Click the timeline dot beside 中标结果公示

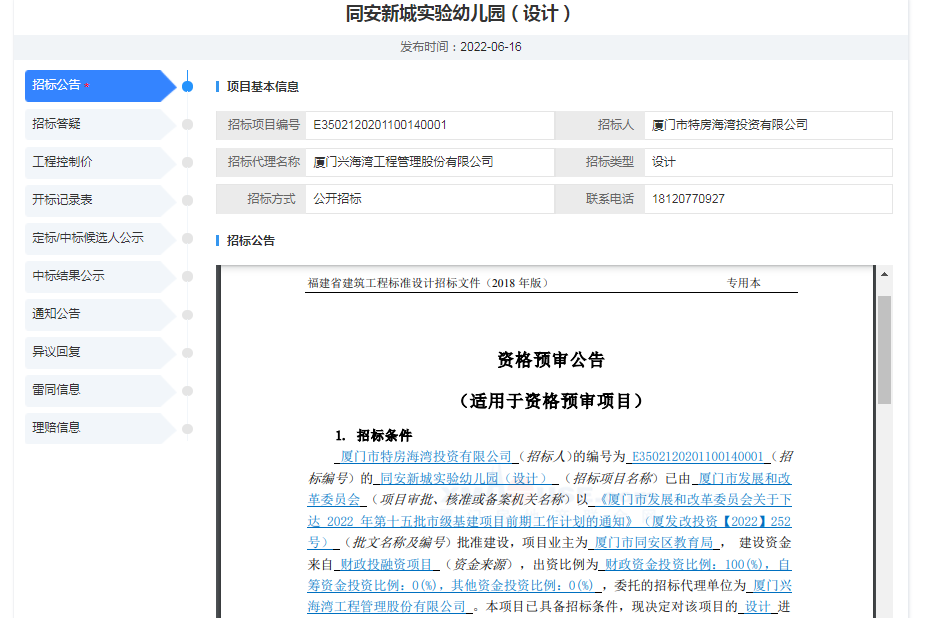point(187,276)
